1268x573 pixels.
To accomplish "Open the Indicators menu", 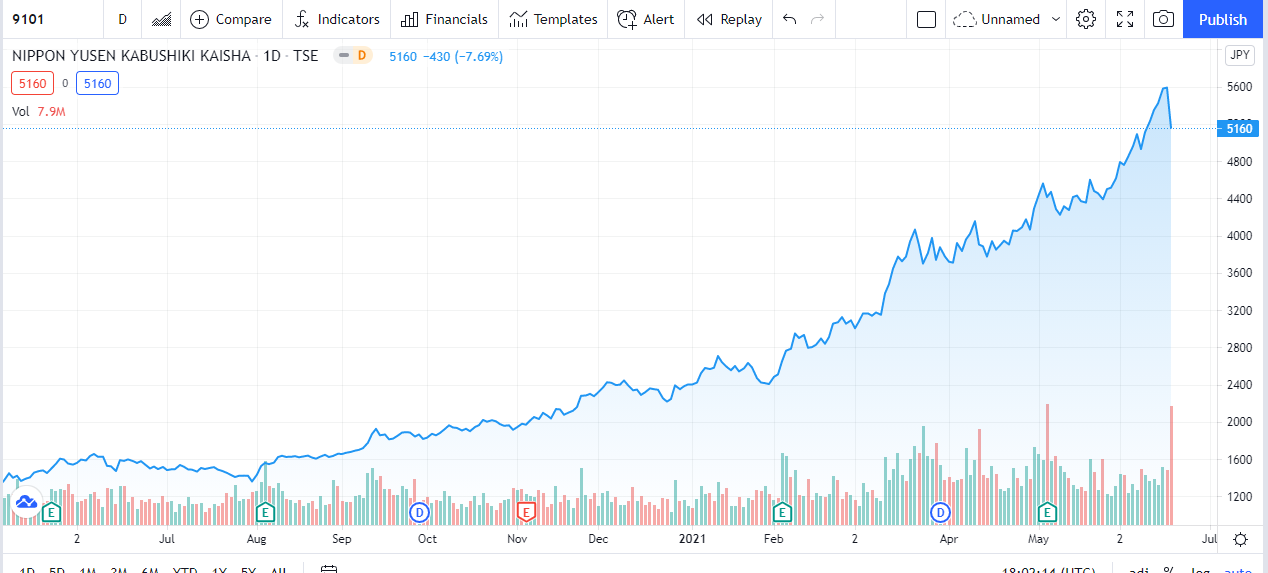I will (337, 19).
